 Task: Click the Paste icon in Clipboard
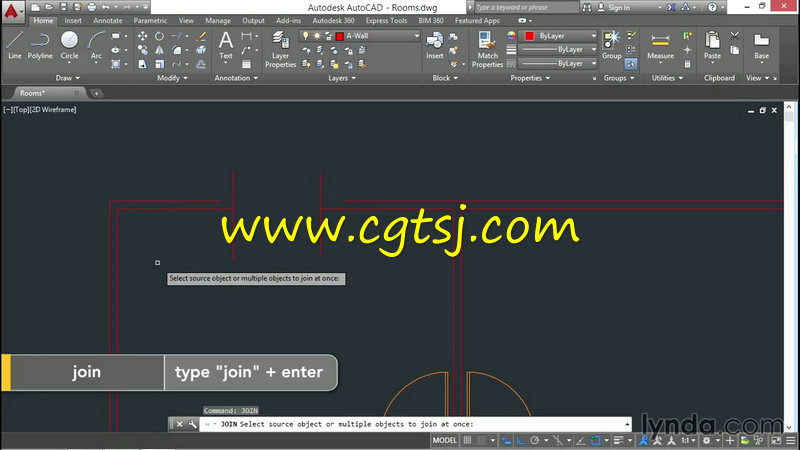click(x=712, y=45)
